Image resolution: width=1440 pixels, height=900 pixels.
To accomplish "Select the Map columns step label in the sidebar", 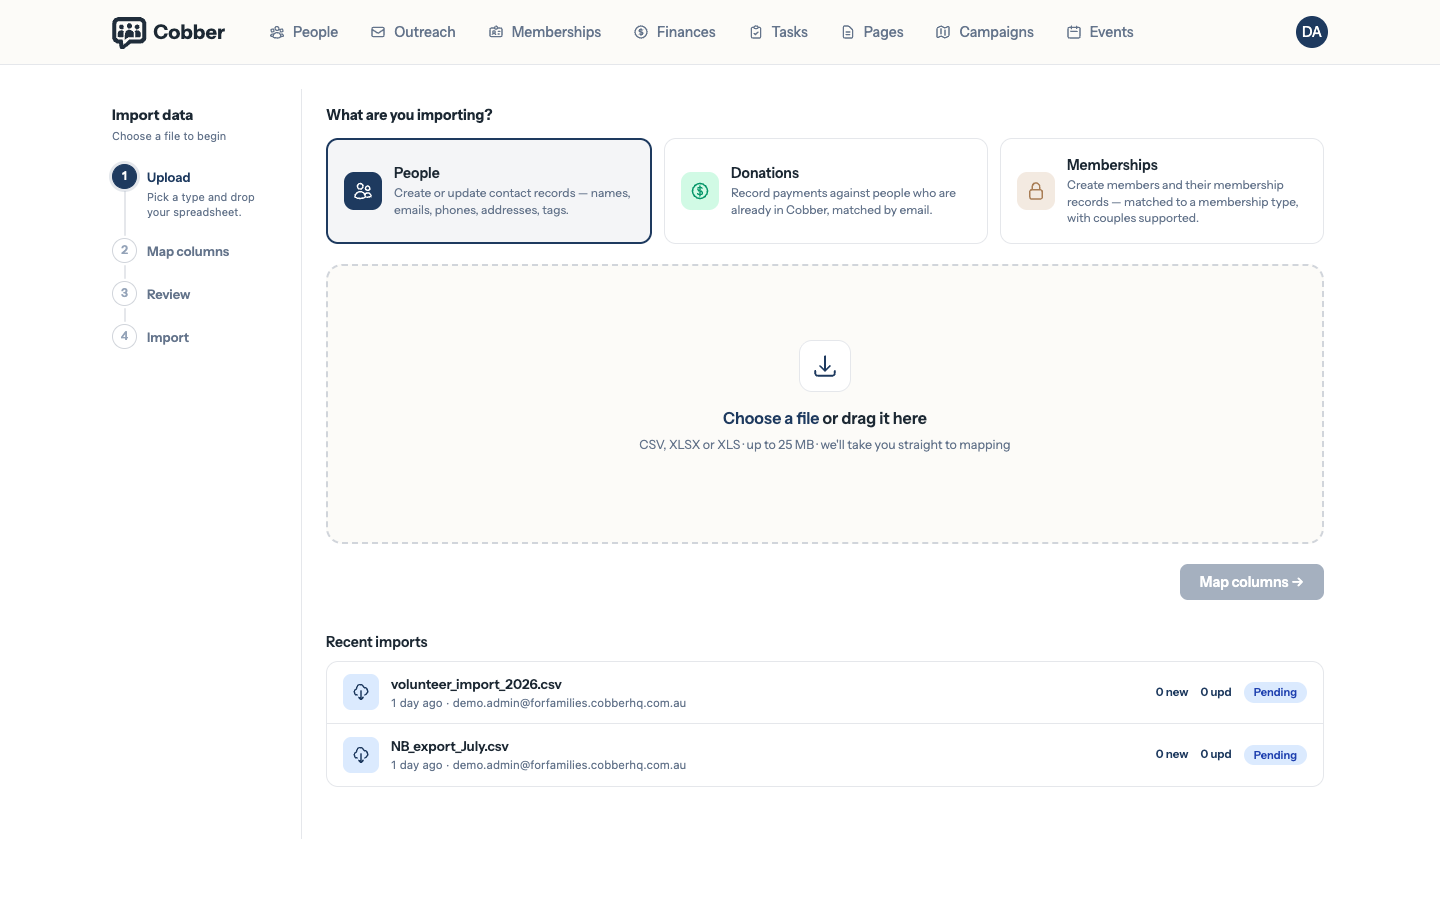I will pos(188,251).
